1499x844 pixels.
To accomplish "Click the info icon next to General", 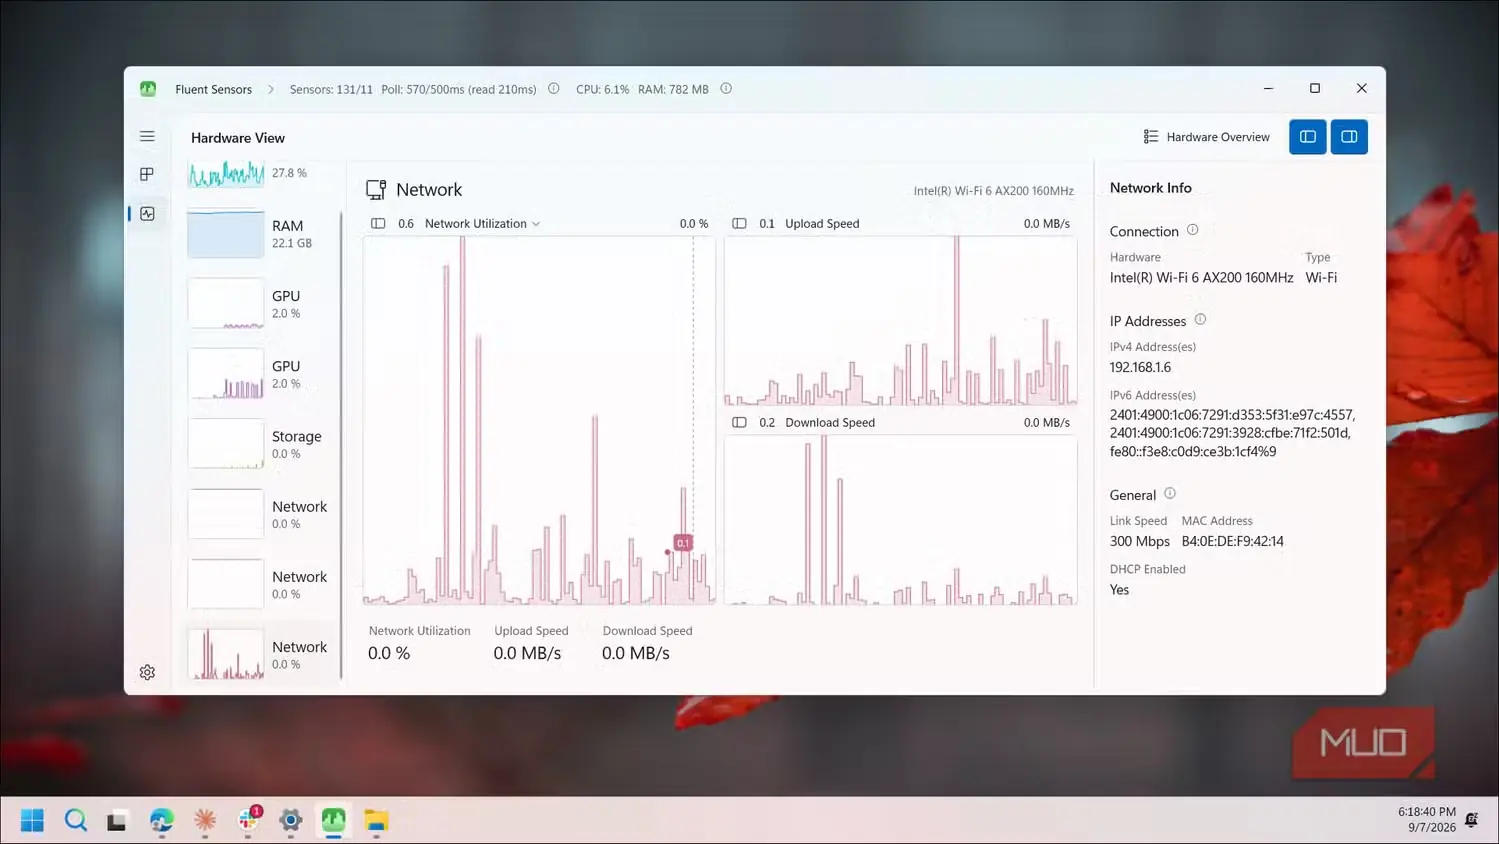I will point(1170,494).
